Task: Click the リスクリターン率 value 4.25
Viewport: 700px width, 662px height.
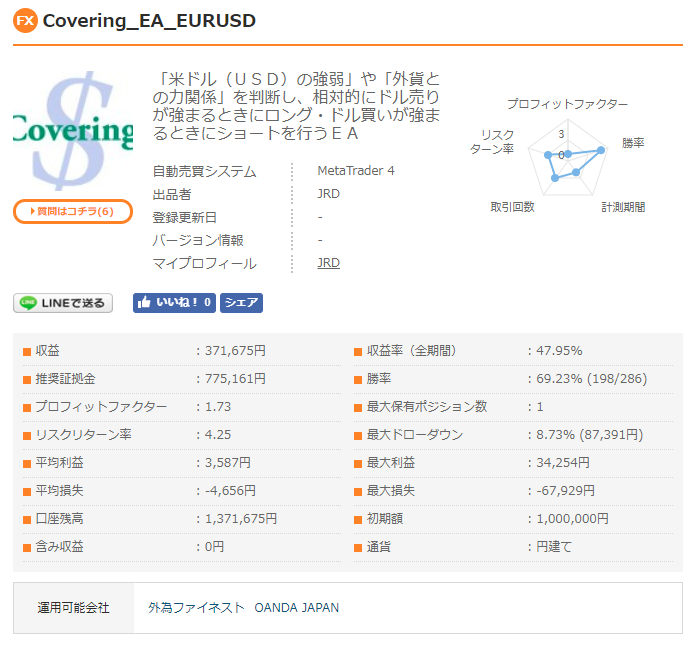Action: pyautogui.click(x=218, y=435)
